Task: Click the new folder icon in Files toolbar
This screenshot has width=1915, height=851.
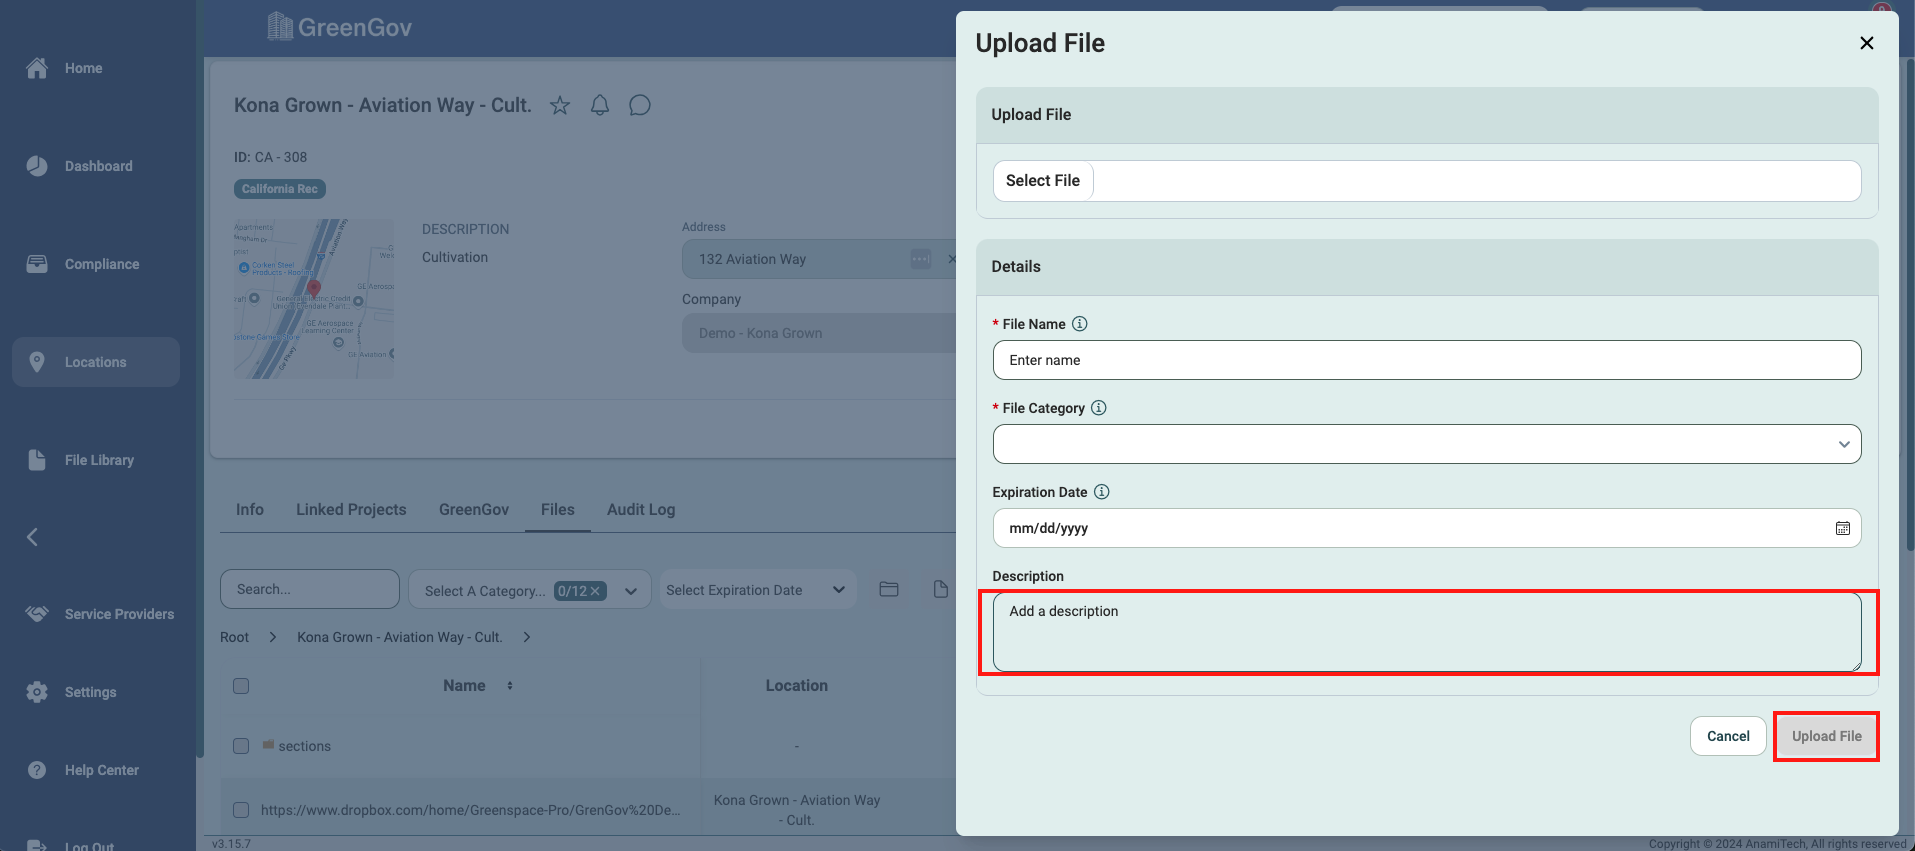Action: click(x=889, y=589)
